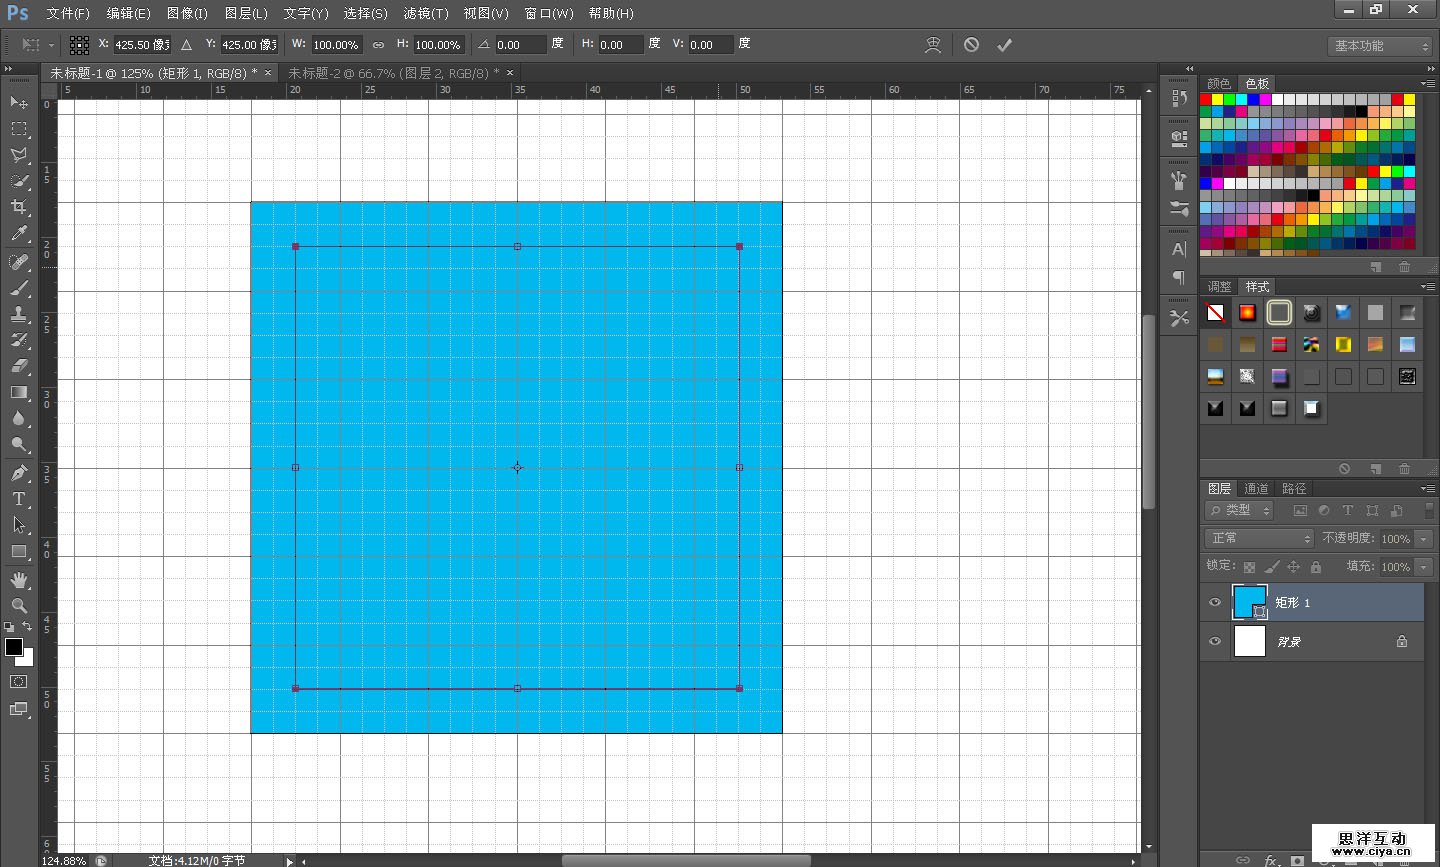Expand the layer opacity 100% dropdown
This screenshot has height=867, width=1440.
[x=1424, y=539]
